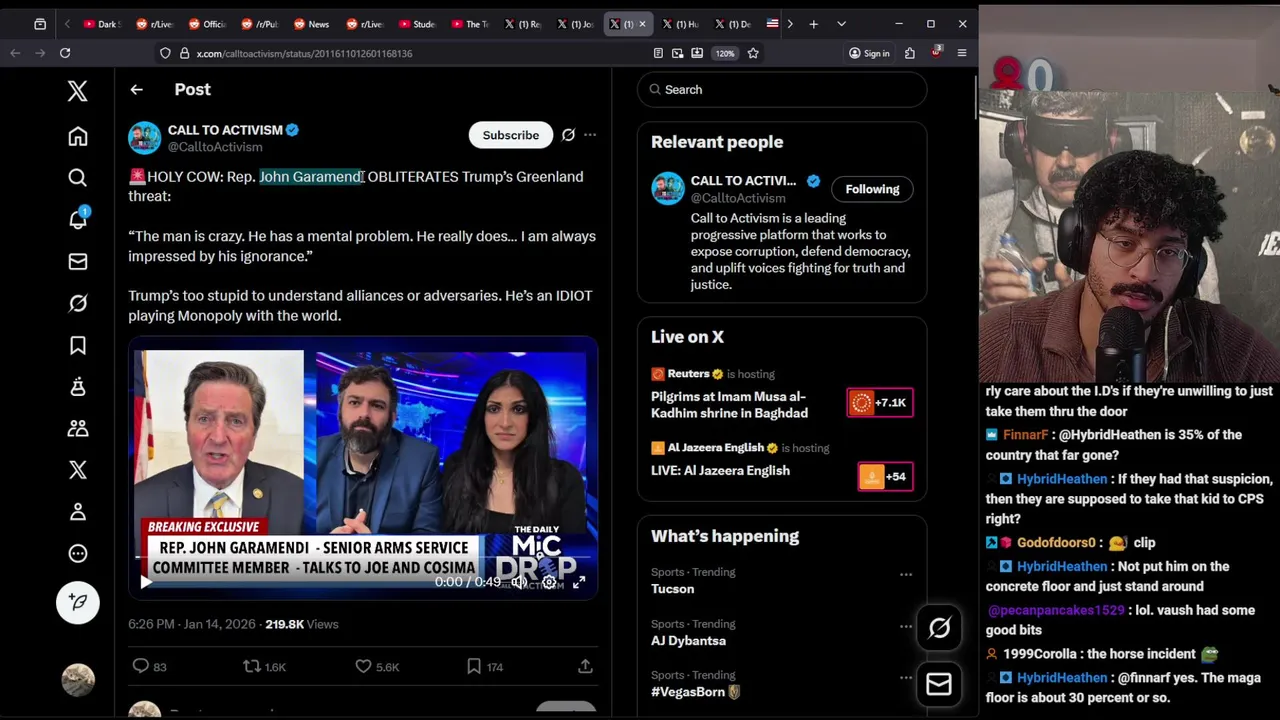
Task: Open Premium X icon in sidebar
Action: click(x=77, y=470)
